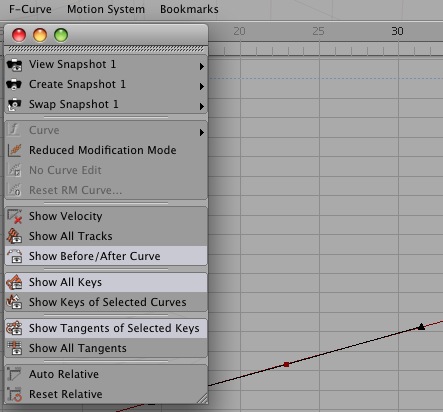Screen dimensions: 443x412
Task: Toggle Show All Tracks option
Action: pyautogui.click(x=106, y=236)
